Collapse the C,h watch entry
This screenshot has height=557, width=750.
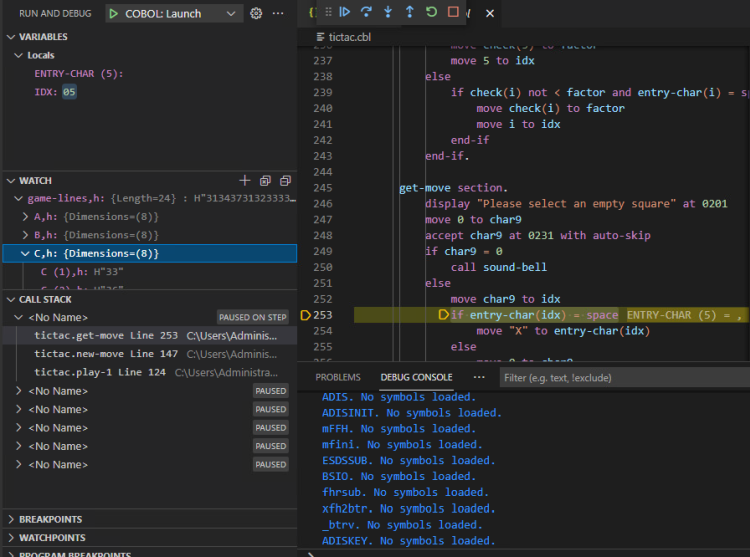pos(25,253)
